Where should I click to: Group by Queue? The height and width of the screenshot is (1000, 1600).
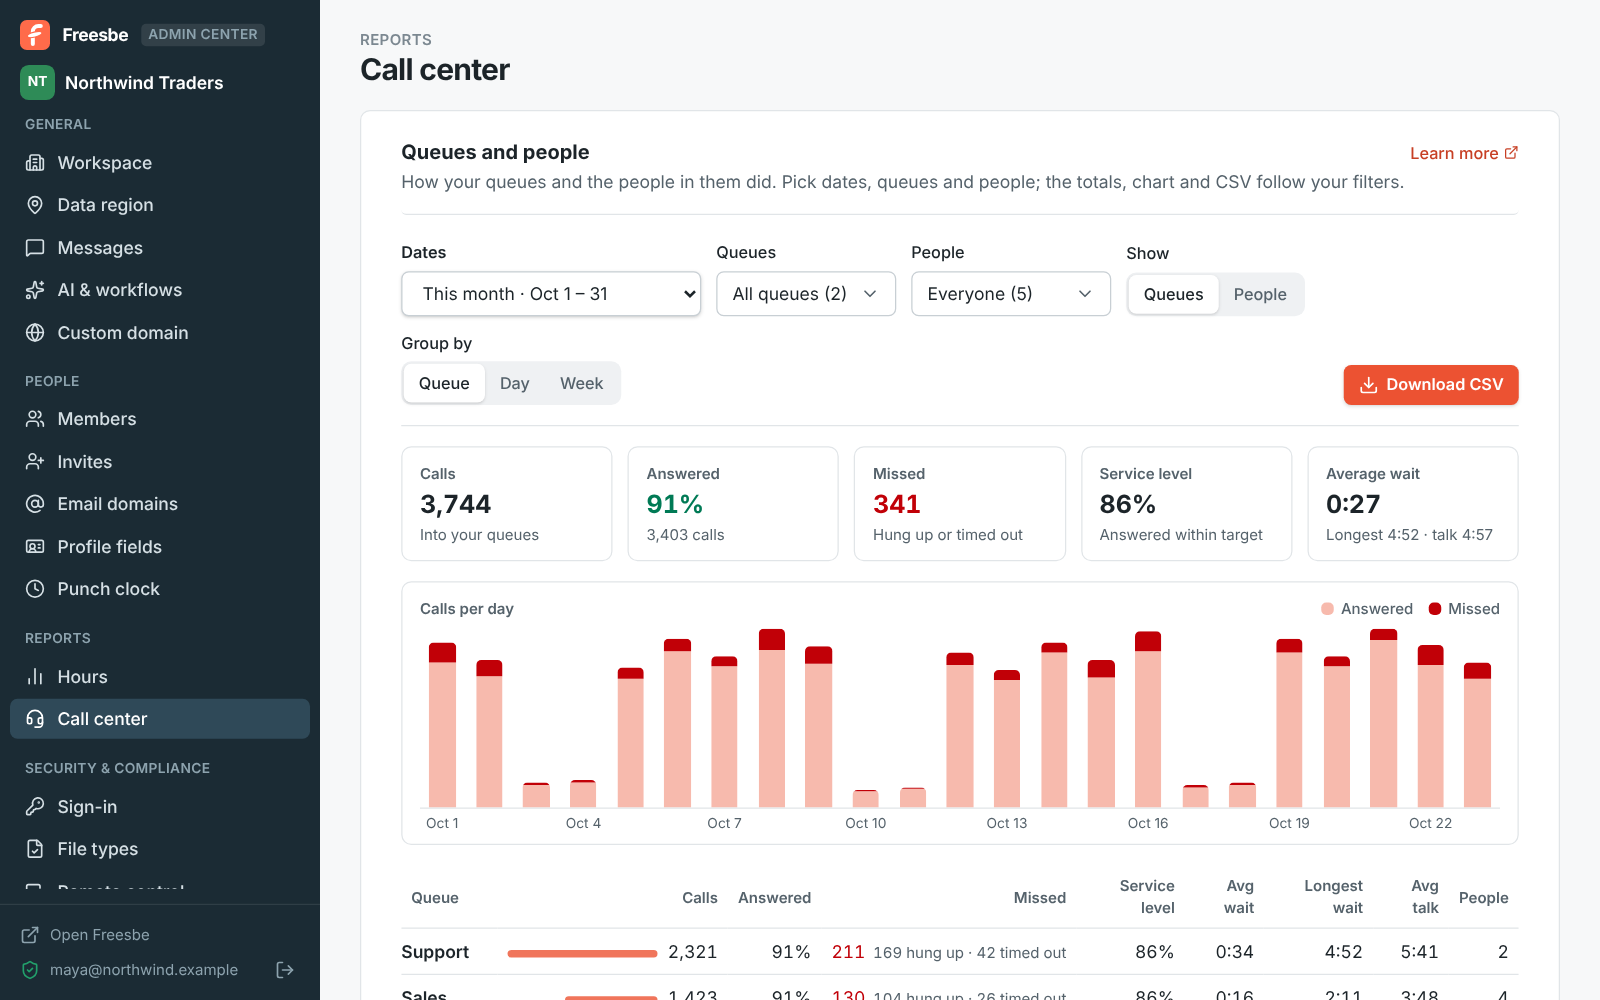[444, 383]
